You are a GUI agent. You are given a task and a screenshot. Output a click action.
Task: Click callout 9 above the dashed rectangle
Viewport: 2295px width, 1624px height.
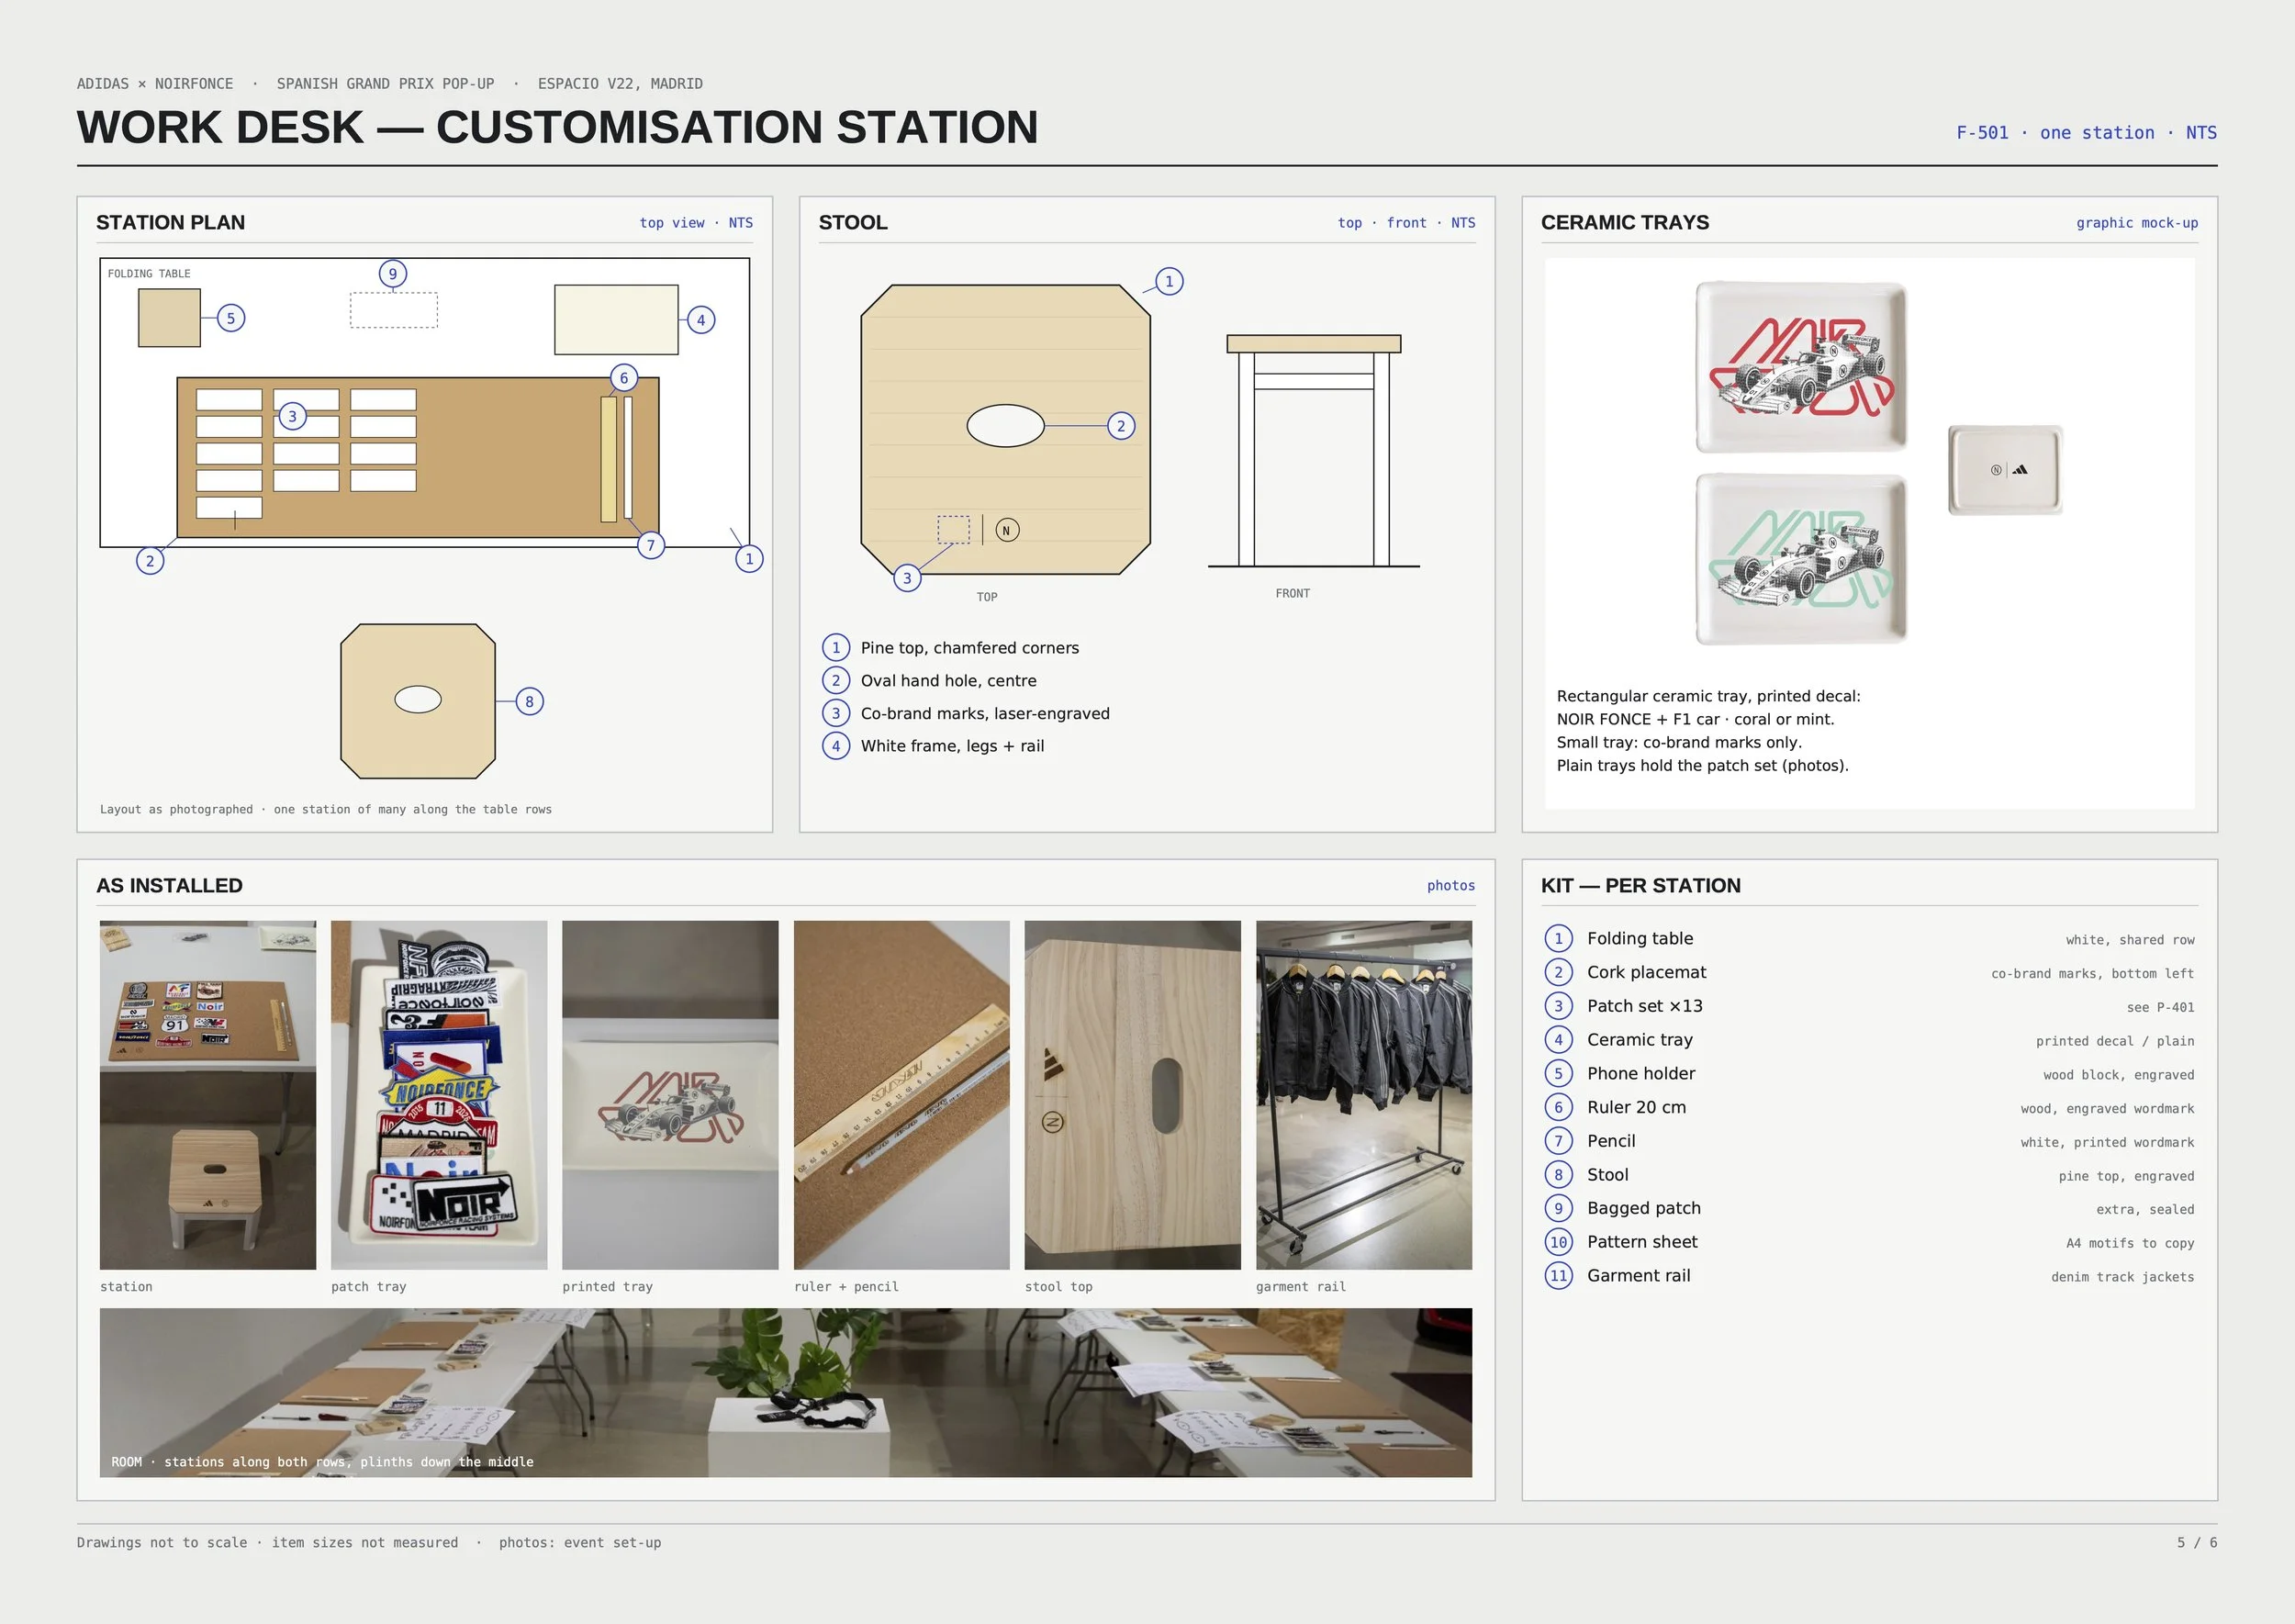click(x=393, y=274)
